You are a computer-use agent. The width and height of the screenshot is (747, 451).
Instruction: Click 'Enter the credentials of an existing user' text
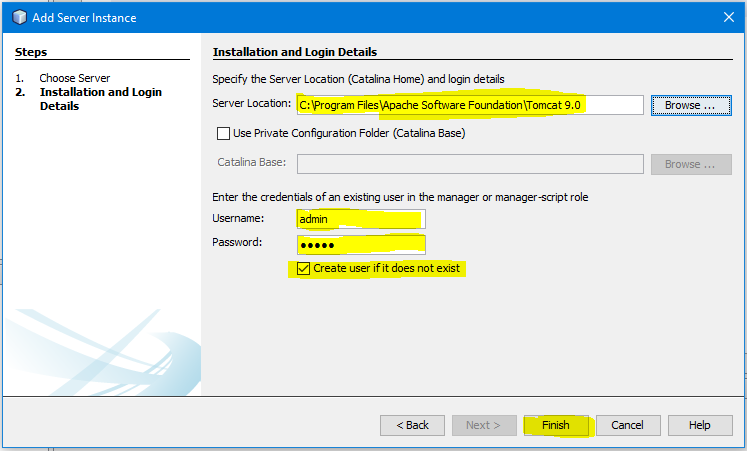[x=308, y=197]
